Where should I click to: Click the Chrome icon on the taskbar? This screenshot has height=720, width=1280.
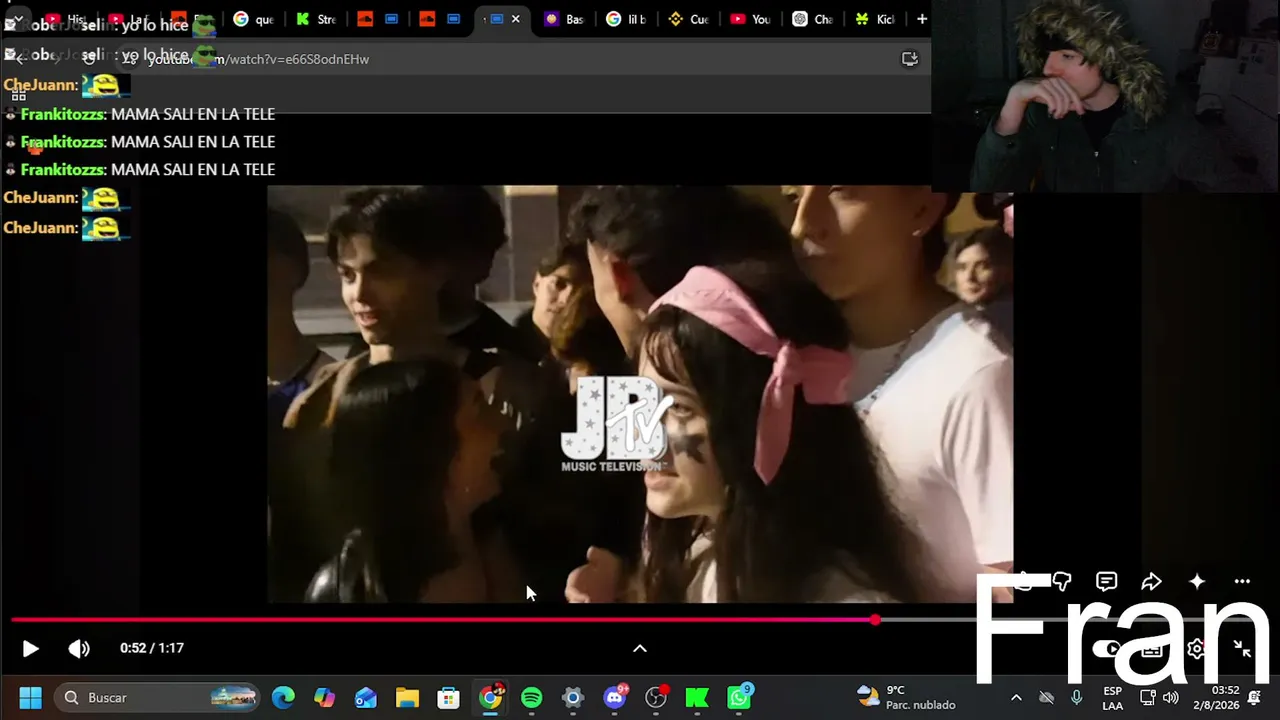pyautogui.click(x=491, y=697)
